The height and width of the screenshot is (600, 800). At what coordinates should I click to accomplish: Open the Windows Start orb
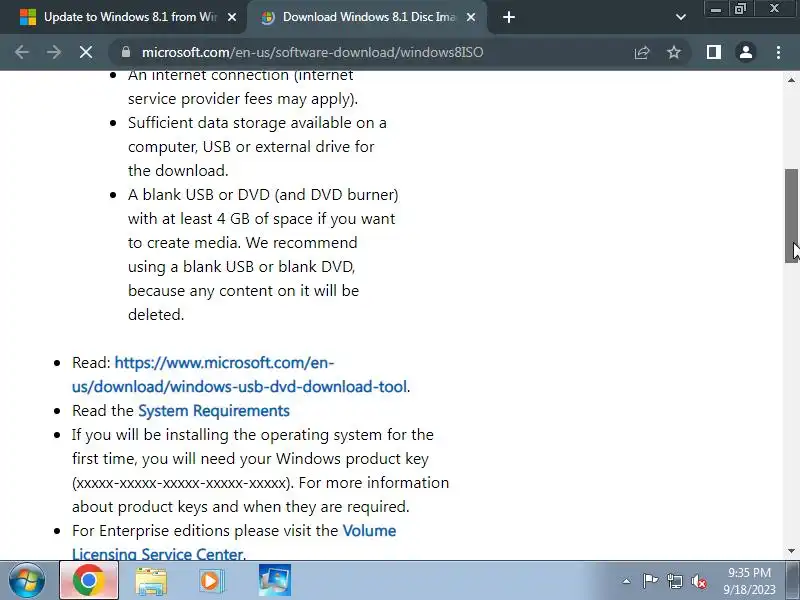pos(27,581)
